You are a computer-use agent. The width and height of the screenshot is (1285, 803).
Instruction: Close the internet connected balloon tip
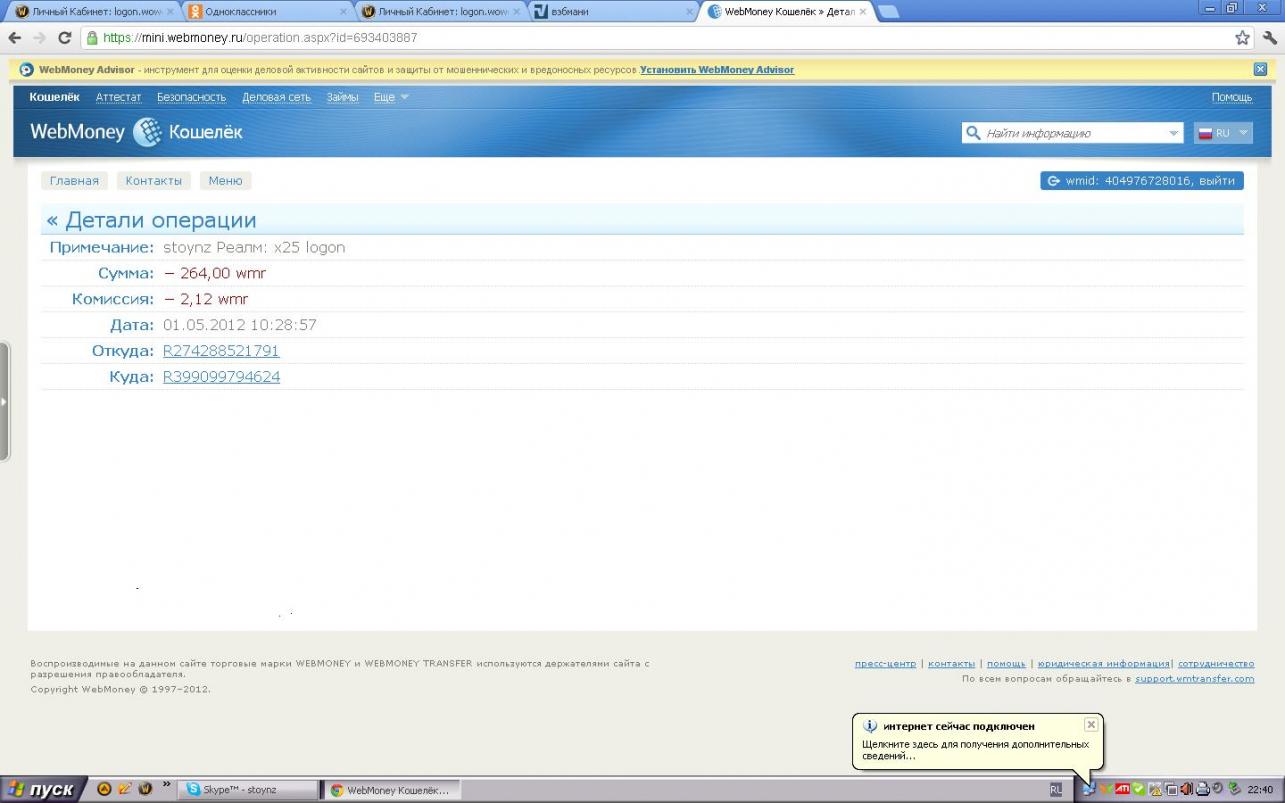(1091, 725)
